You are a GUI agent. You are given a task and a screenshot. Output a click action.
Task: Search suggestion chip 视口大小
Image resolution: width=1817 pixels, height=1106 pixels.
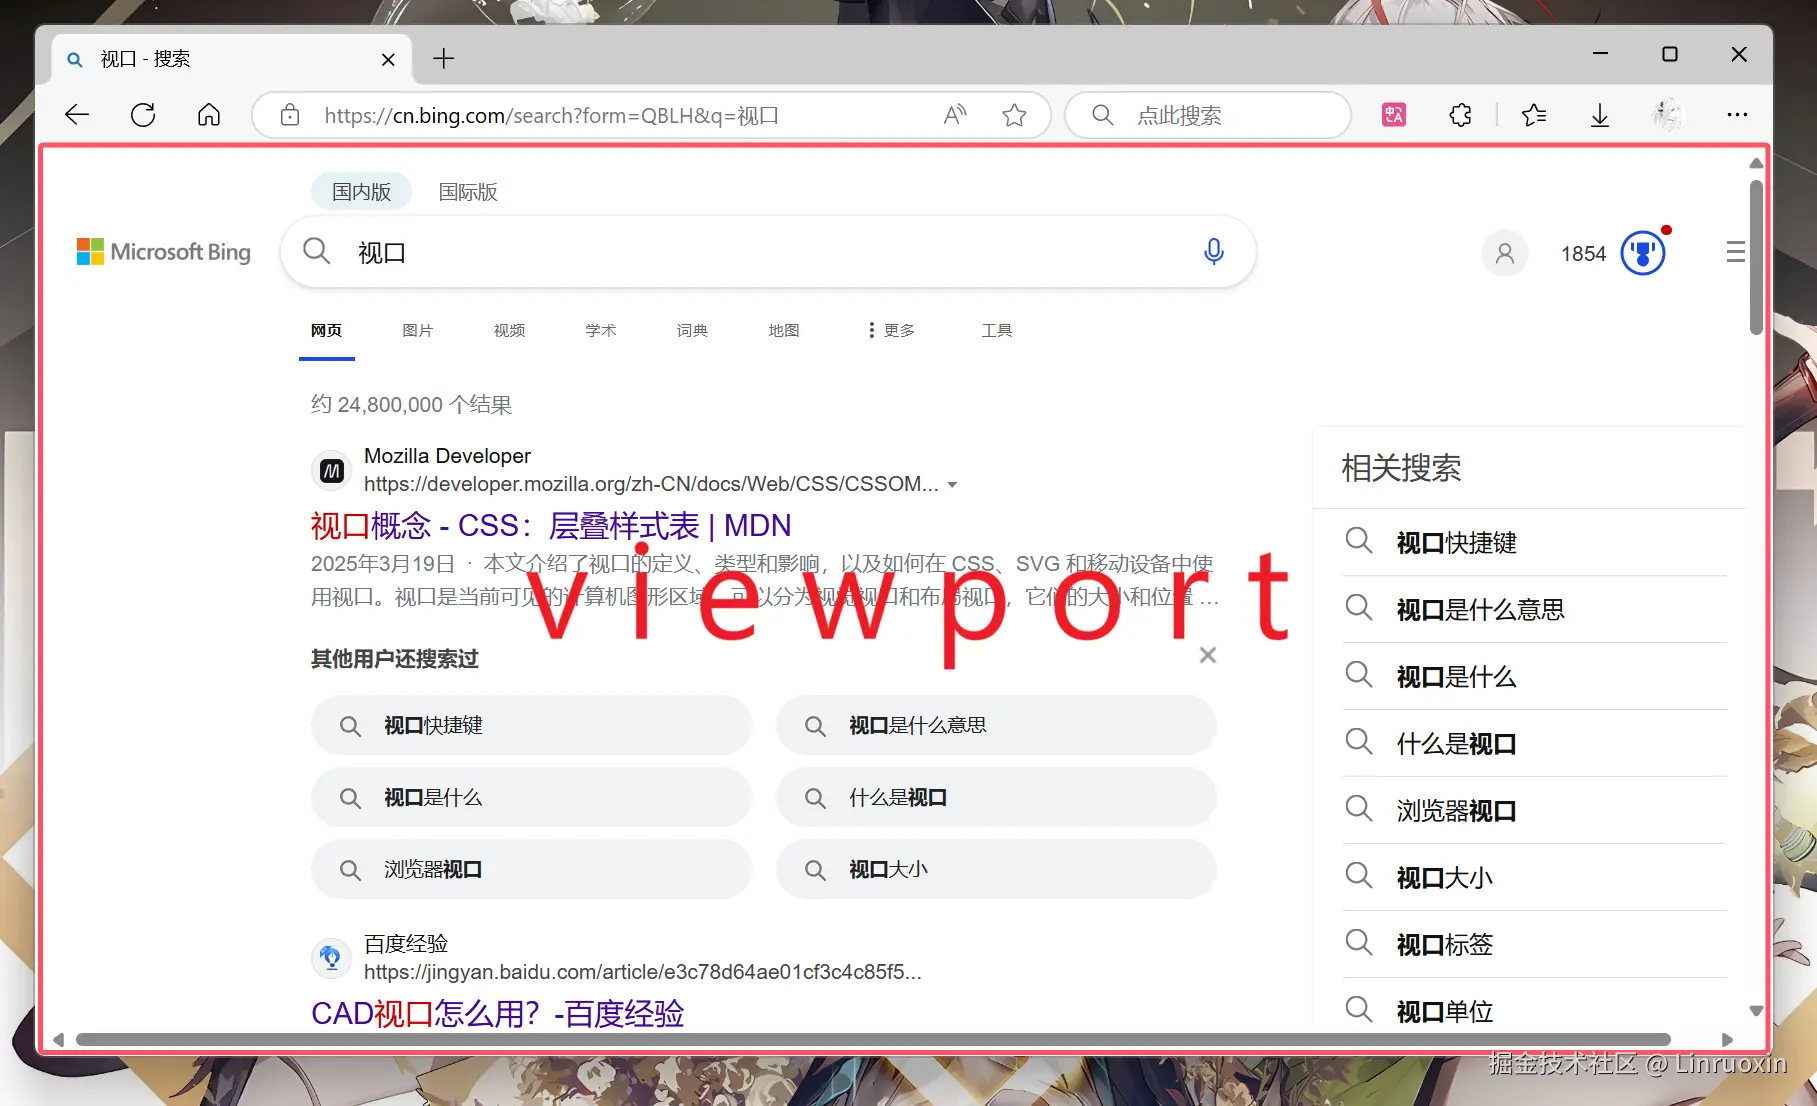996,870
